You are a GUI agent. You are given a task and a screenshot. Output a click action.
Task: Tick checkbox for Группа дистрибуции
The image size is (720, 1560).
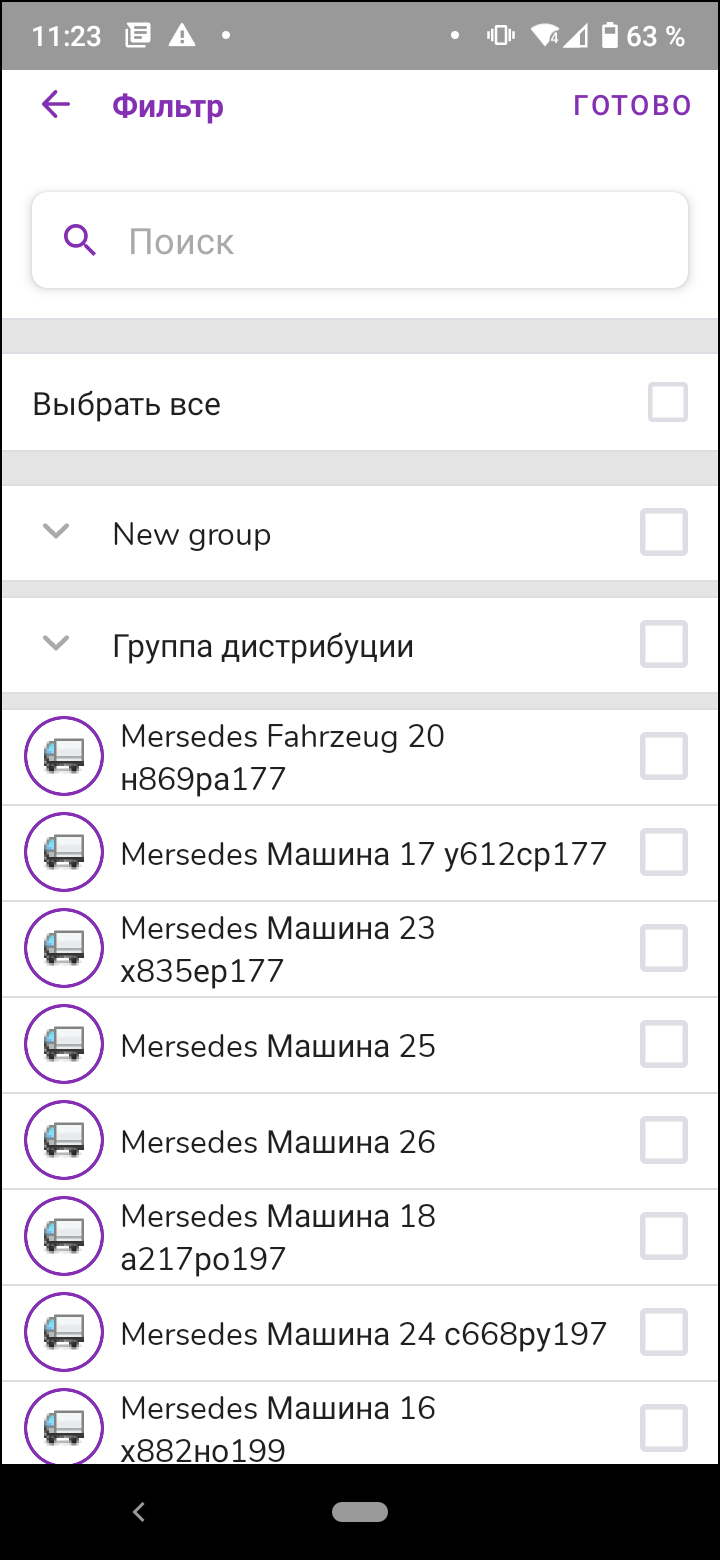(x=664, y=644)
